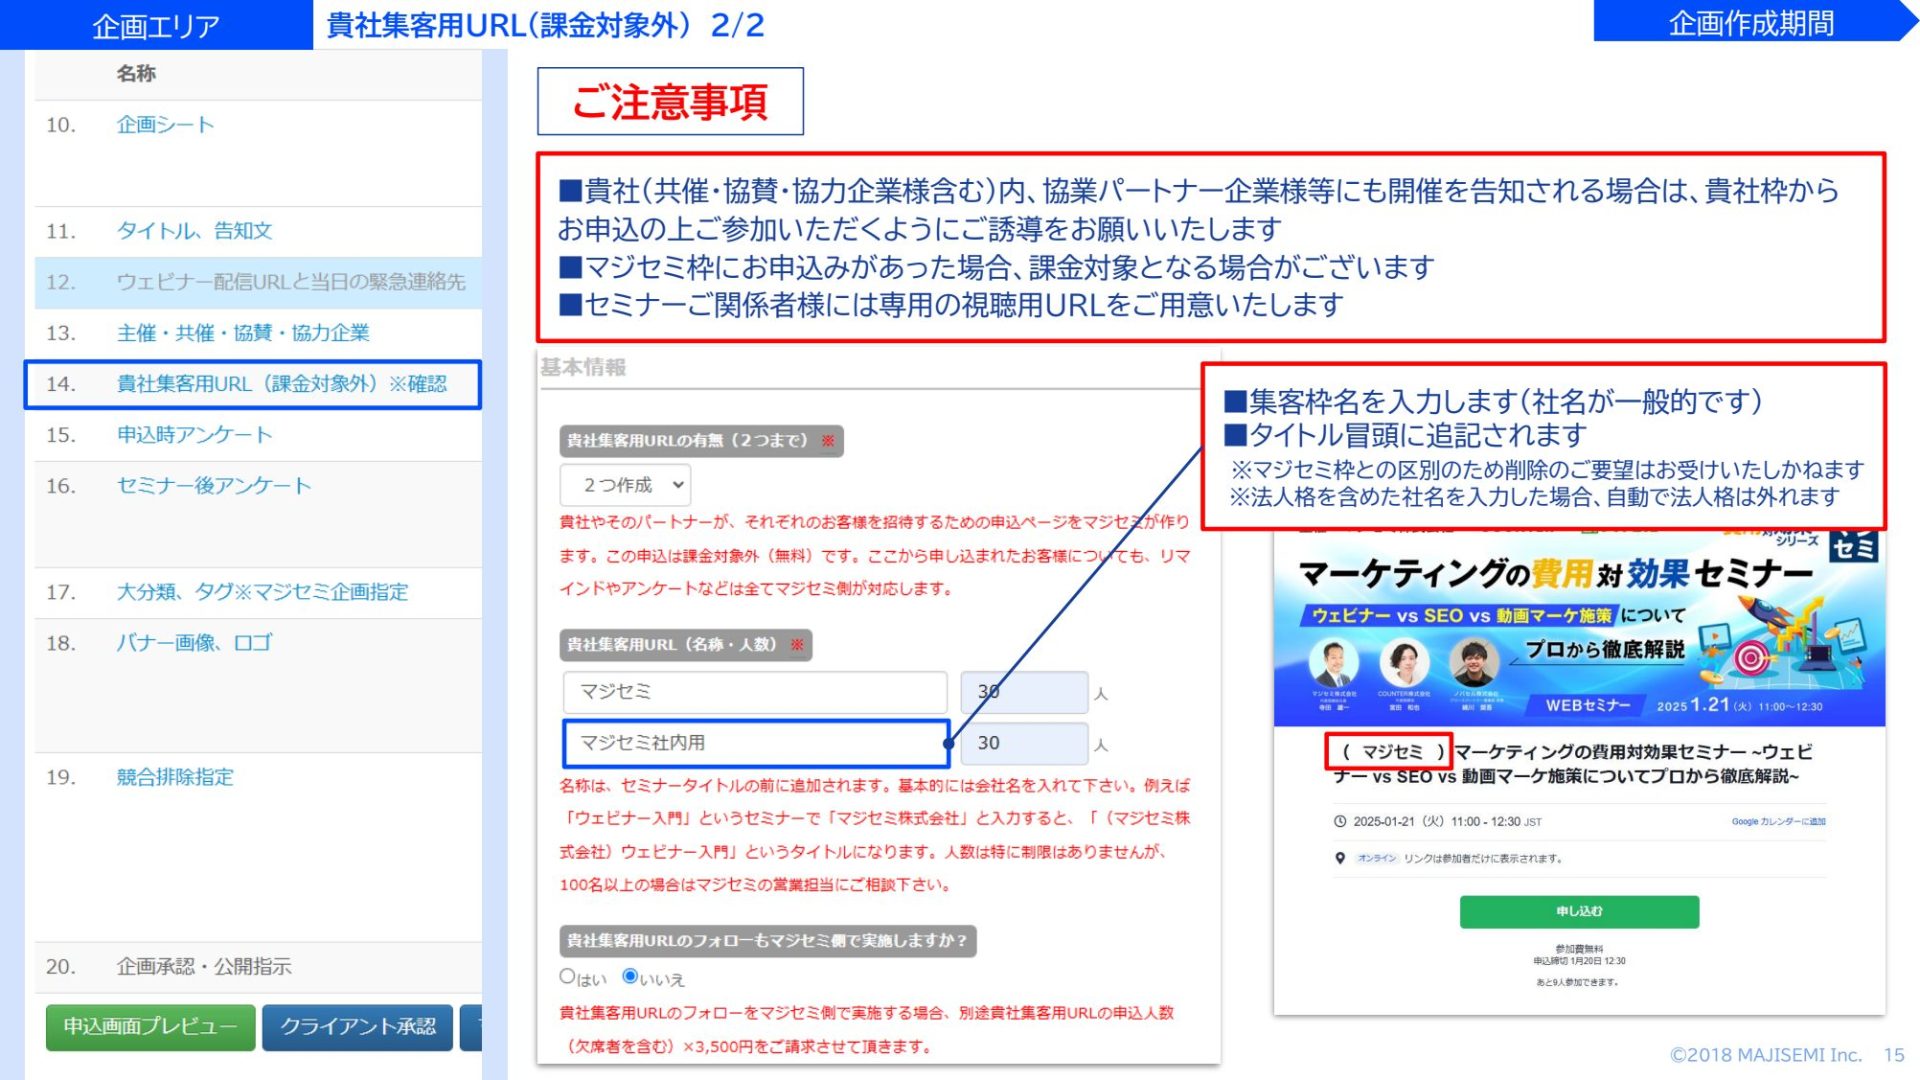Viewport: 1920px width, 1080px height.
Task: Open the 2つ作成 dropdown
Action: (x=625, y=485)
